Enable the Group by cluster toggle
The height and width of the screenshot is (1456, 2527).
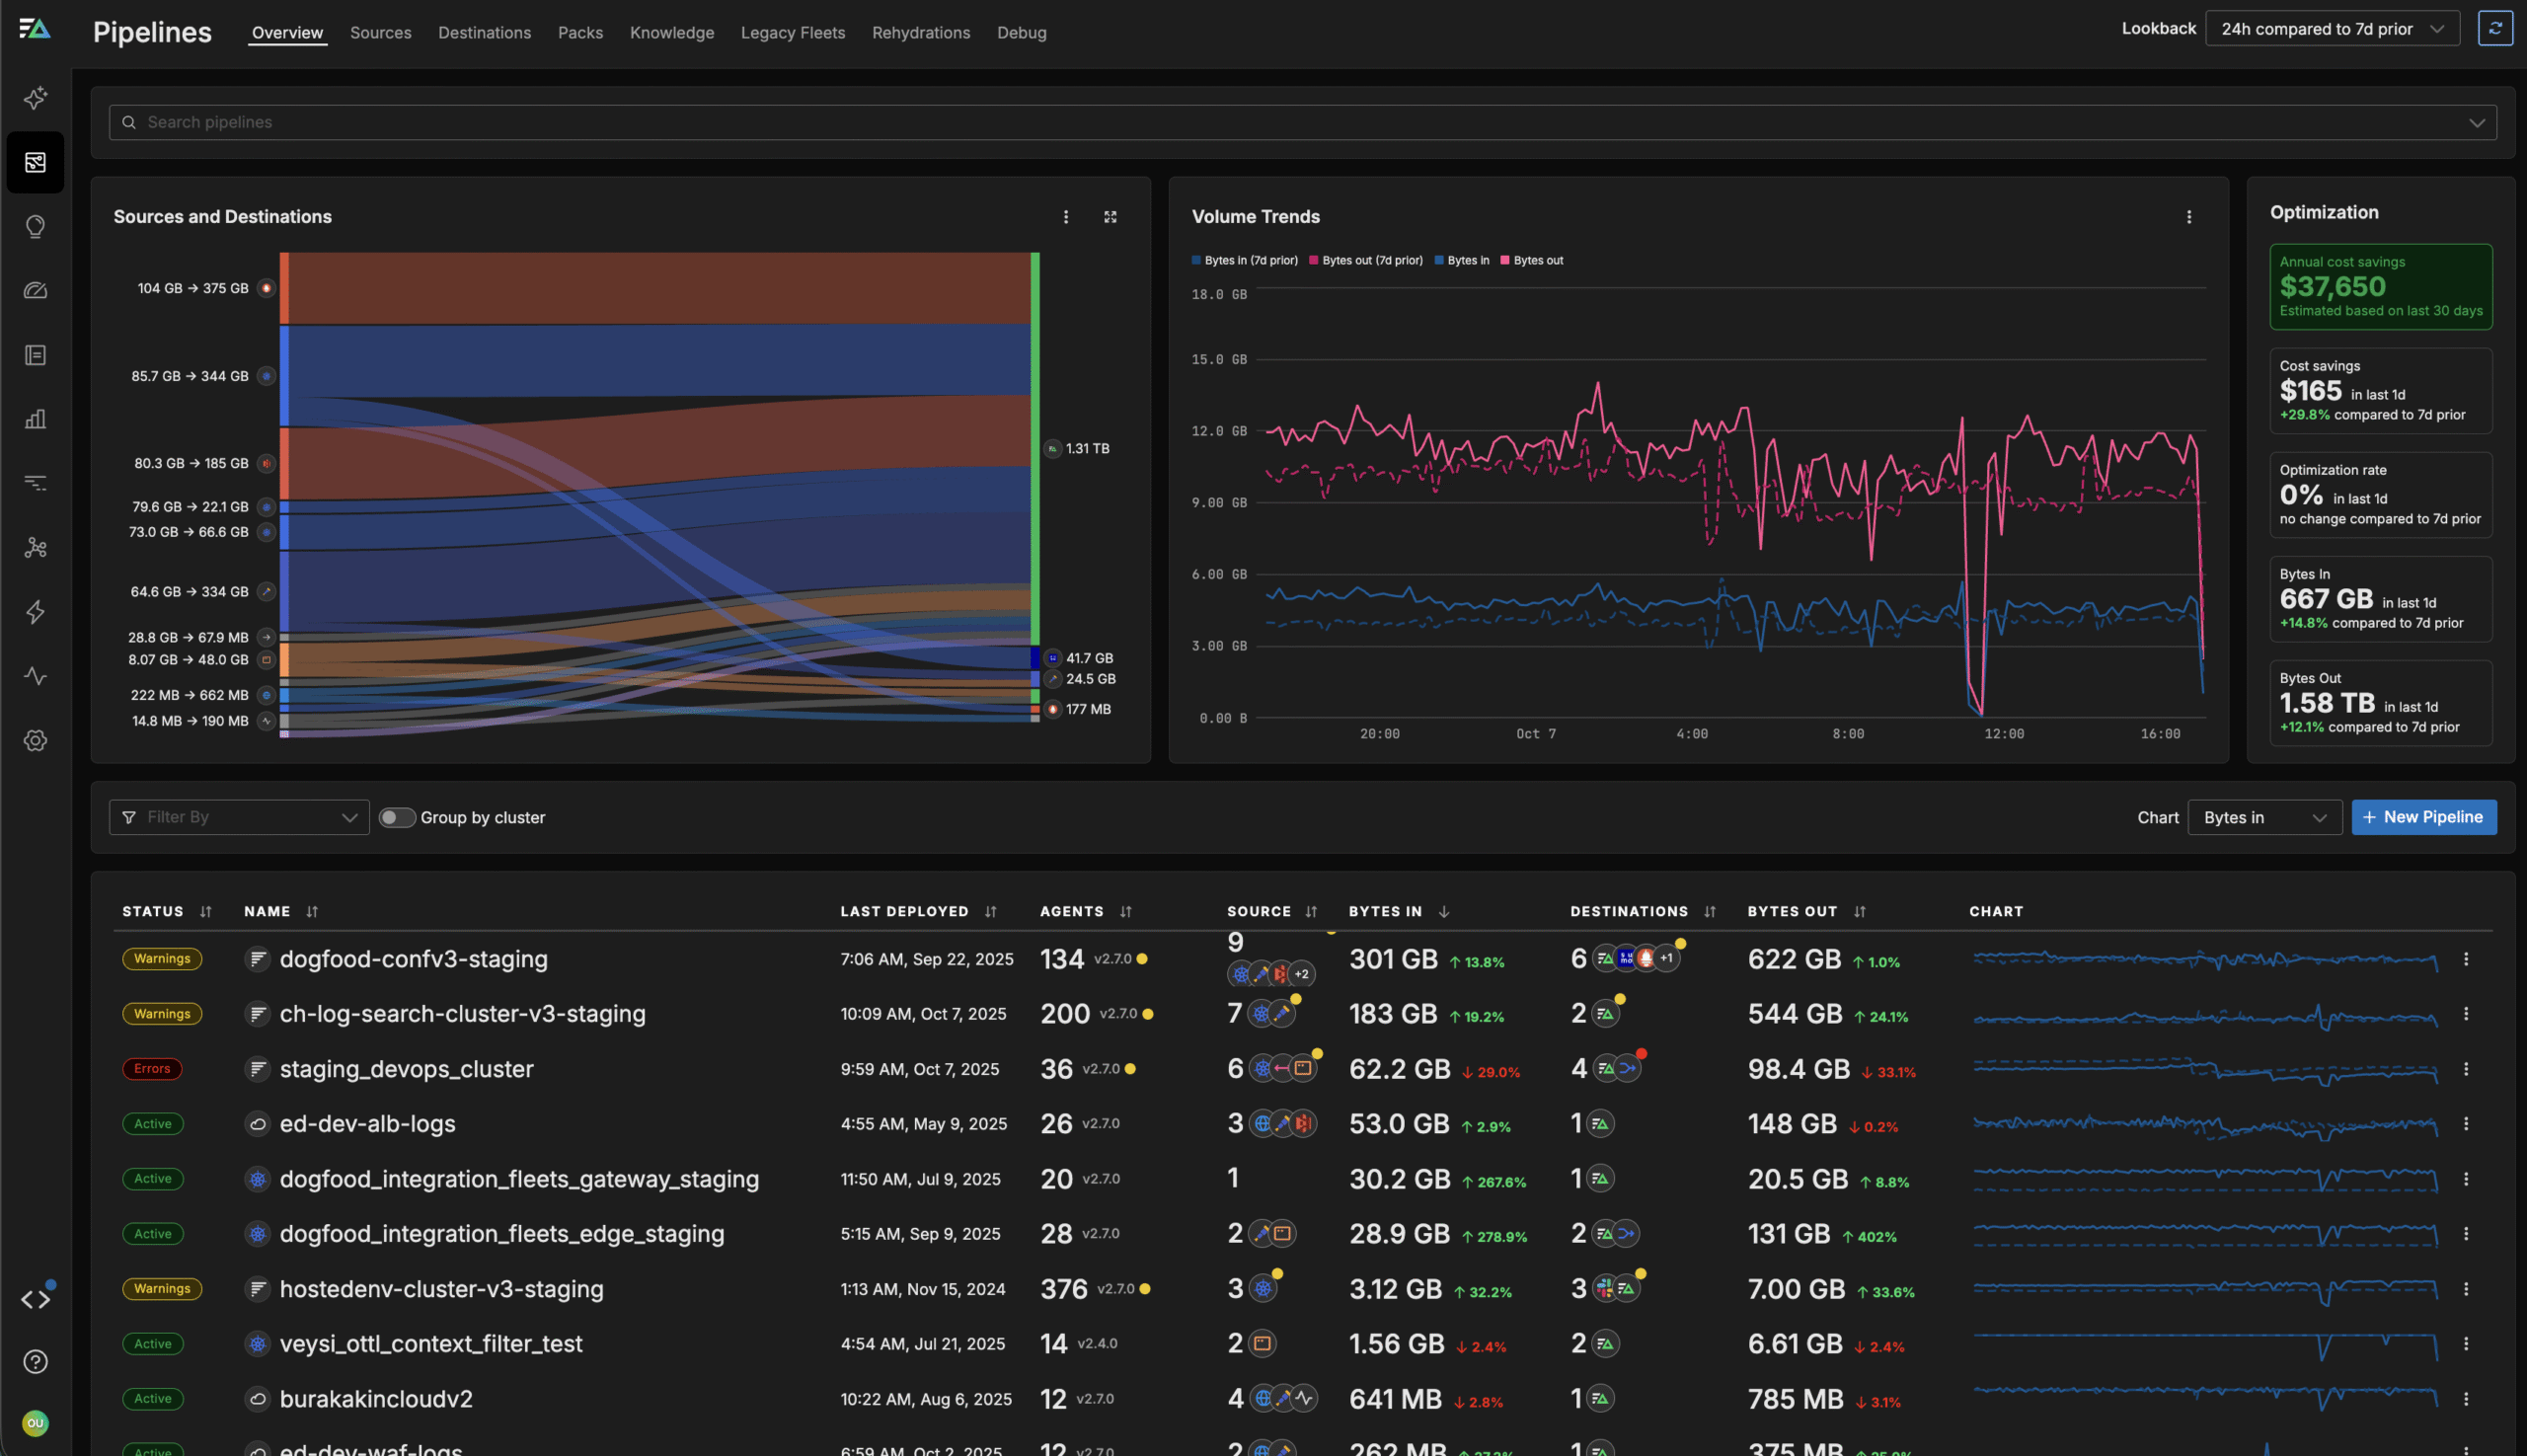tap(397, 817)
